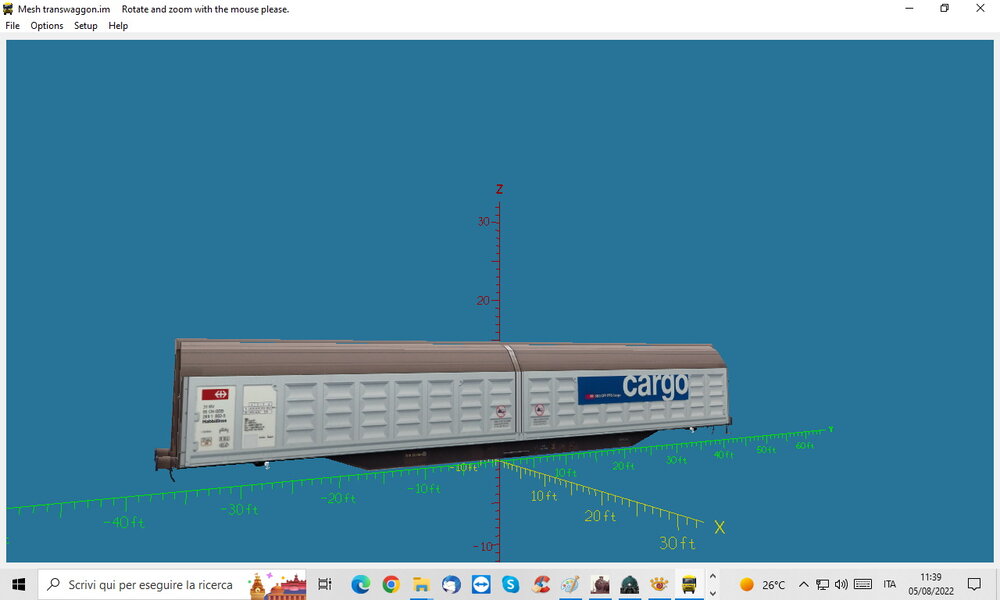Select the yellow train Mesh Viewer taskbar icon
This screenshot has width=1000, height=600.
(x=689, y=584)
